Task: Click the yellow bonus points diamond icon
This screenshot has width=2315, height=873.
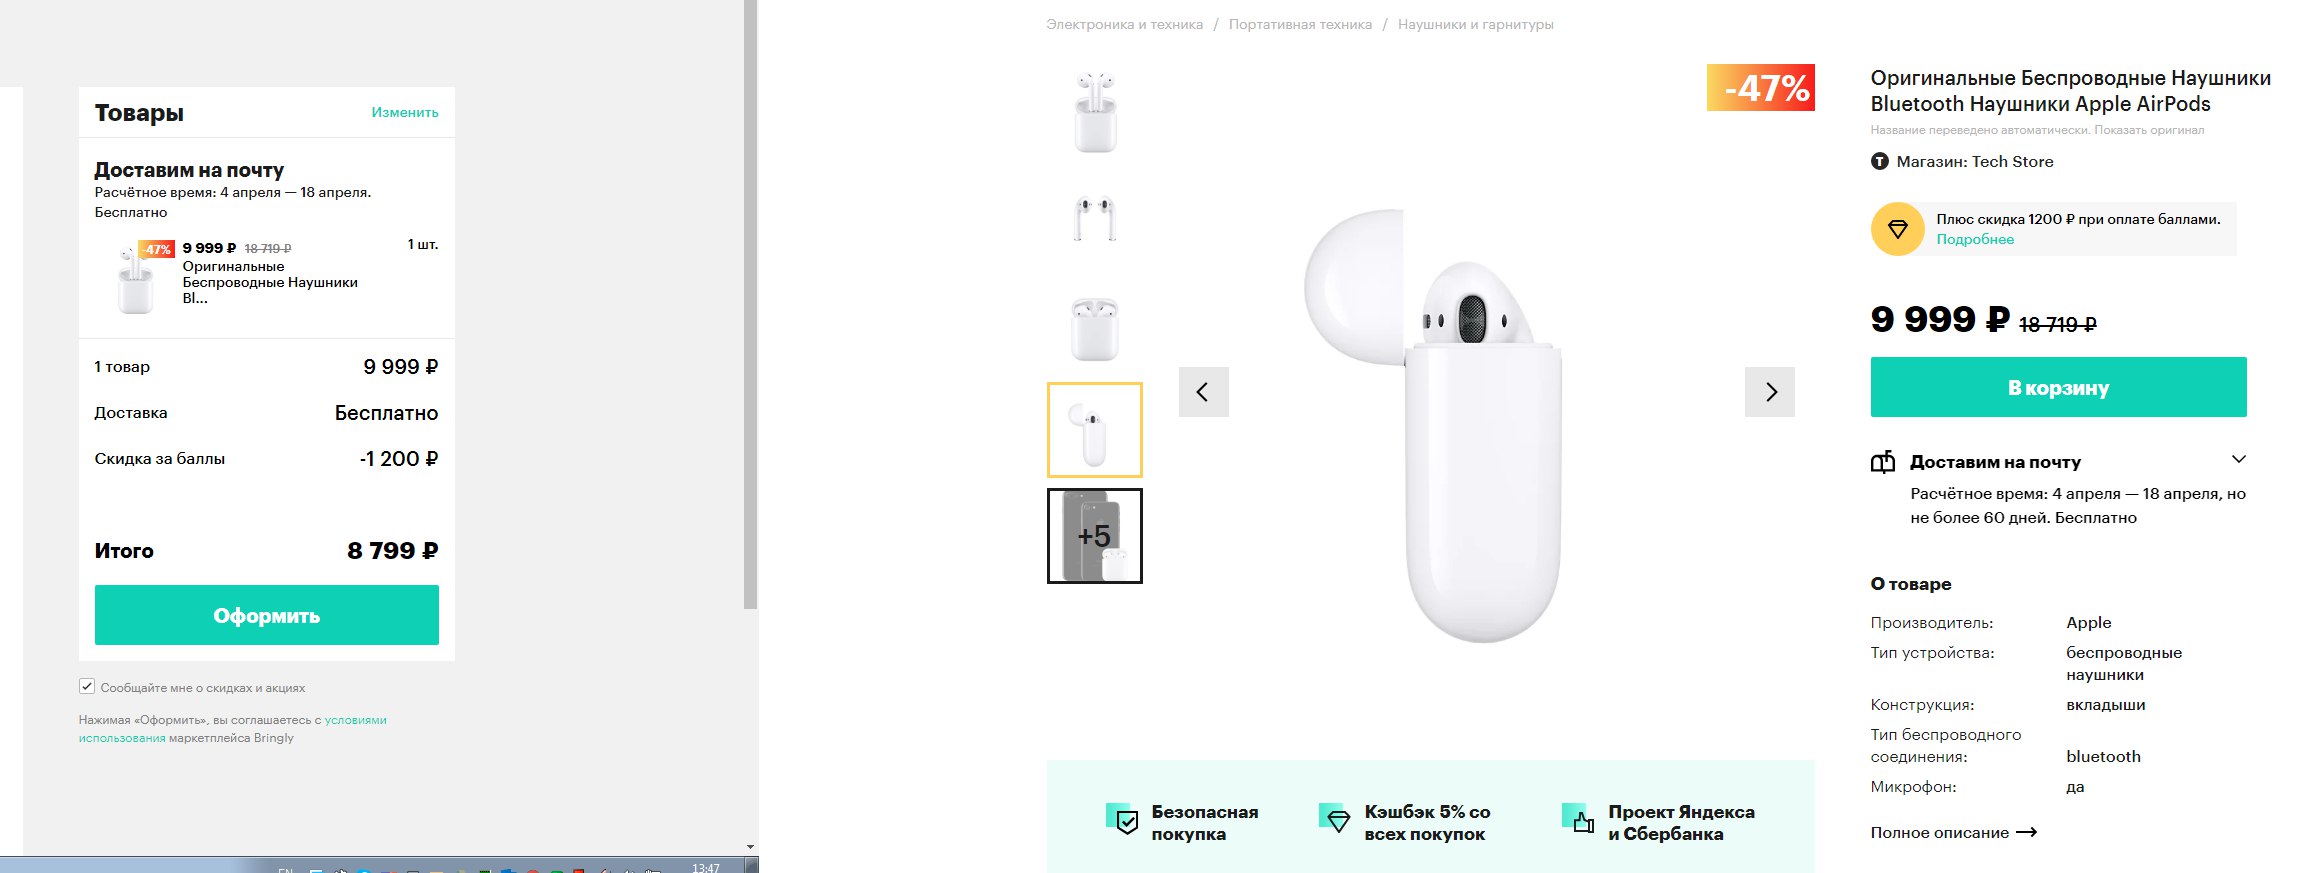Action: tap(1897, 229)
